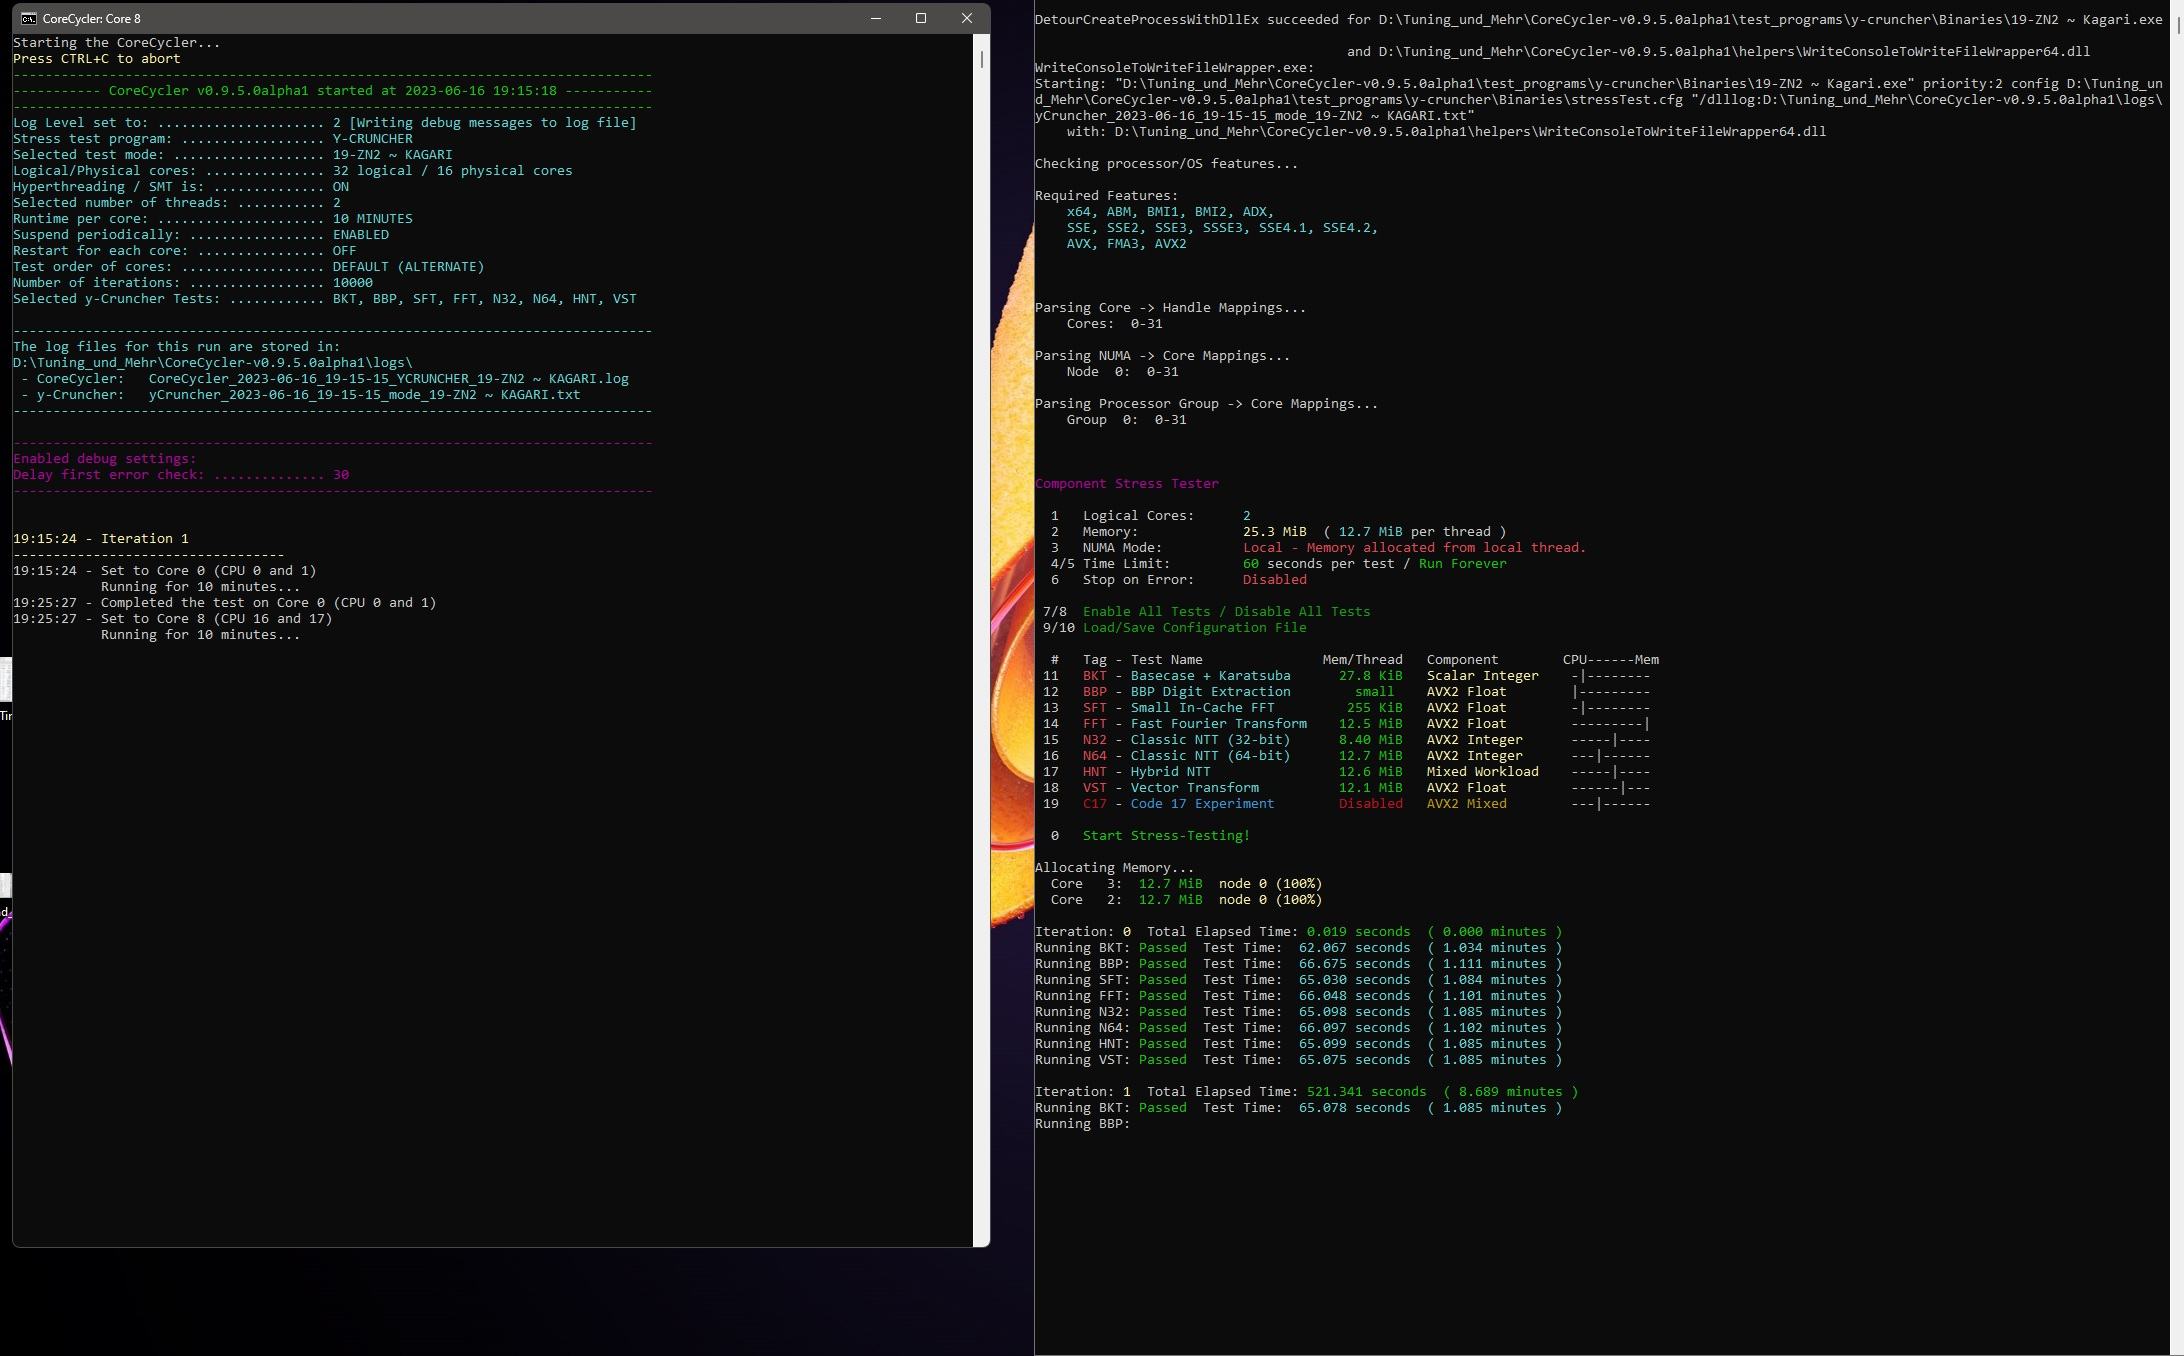The width and height of the screenshot is (2184, 1356).
Task: Click the 'BKT - Basecase + Karatsuba' test row
Action: [x=1185, y=676]
